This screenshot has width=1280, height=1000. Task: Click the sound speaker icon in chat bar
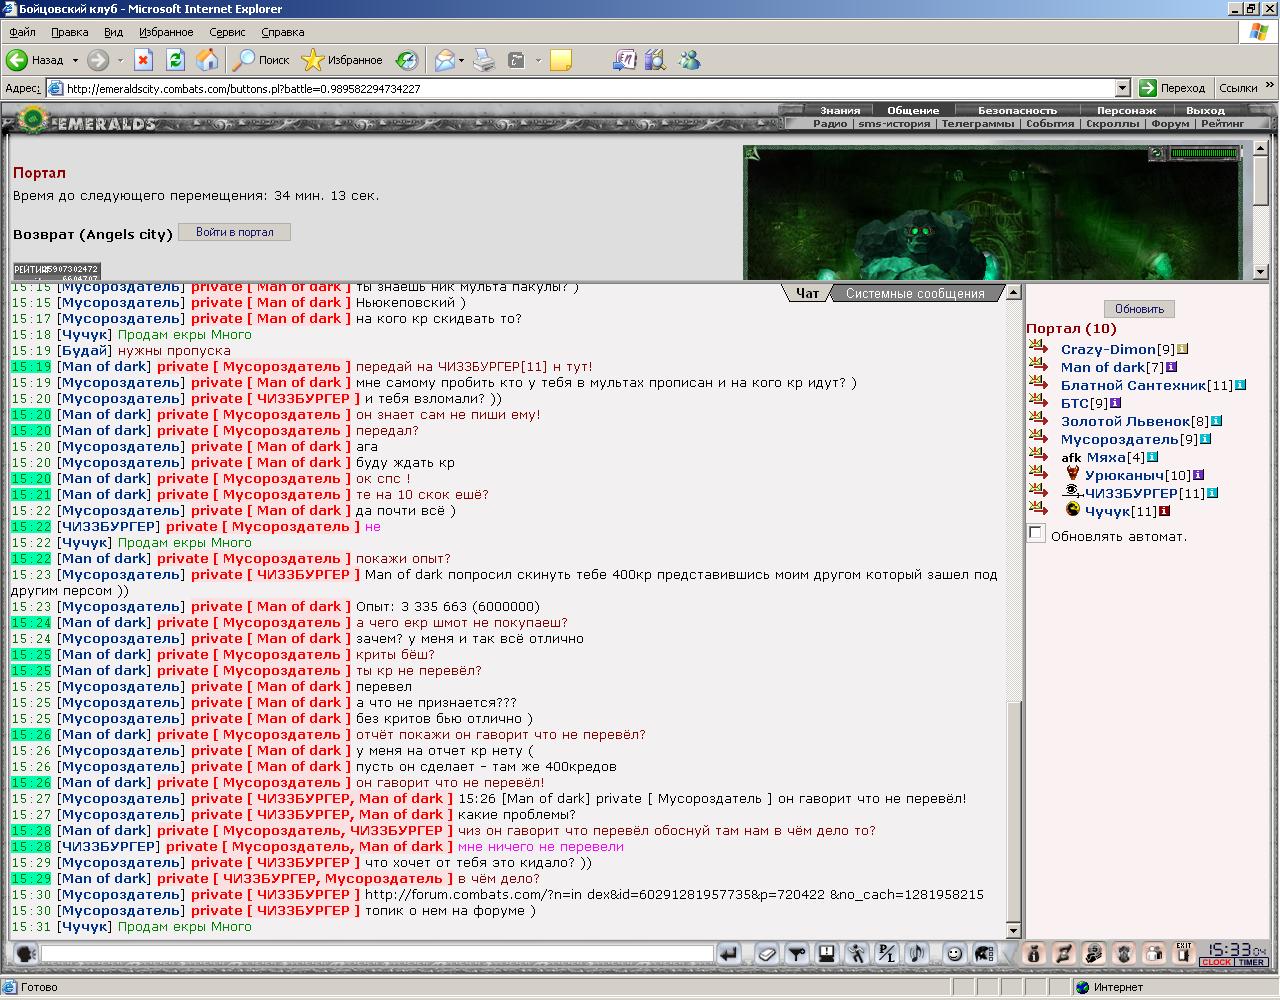917,954
